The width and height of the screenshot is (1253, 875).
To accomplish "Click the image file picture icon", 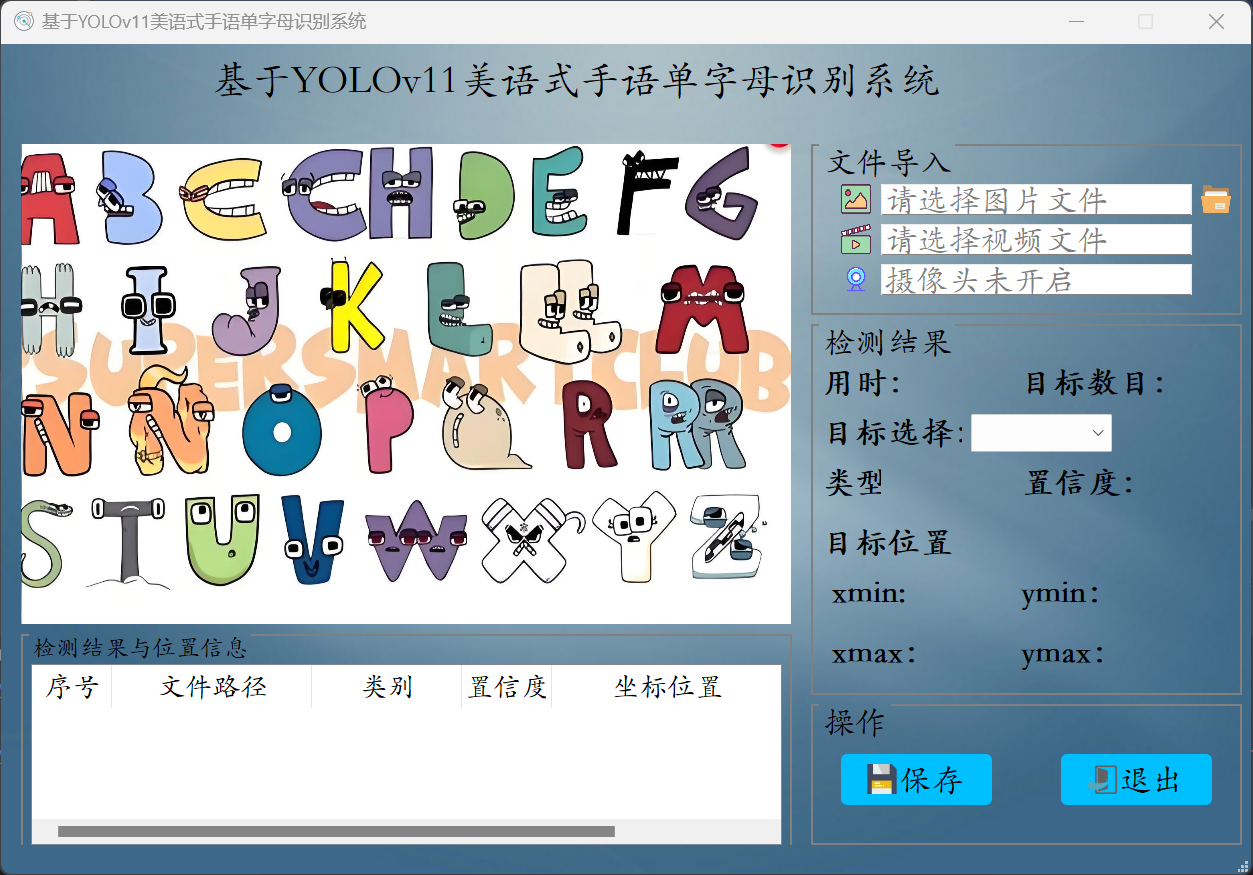I will point(856,199).
